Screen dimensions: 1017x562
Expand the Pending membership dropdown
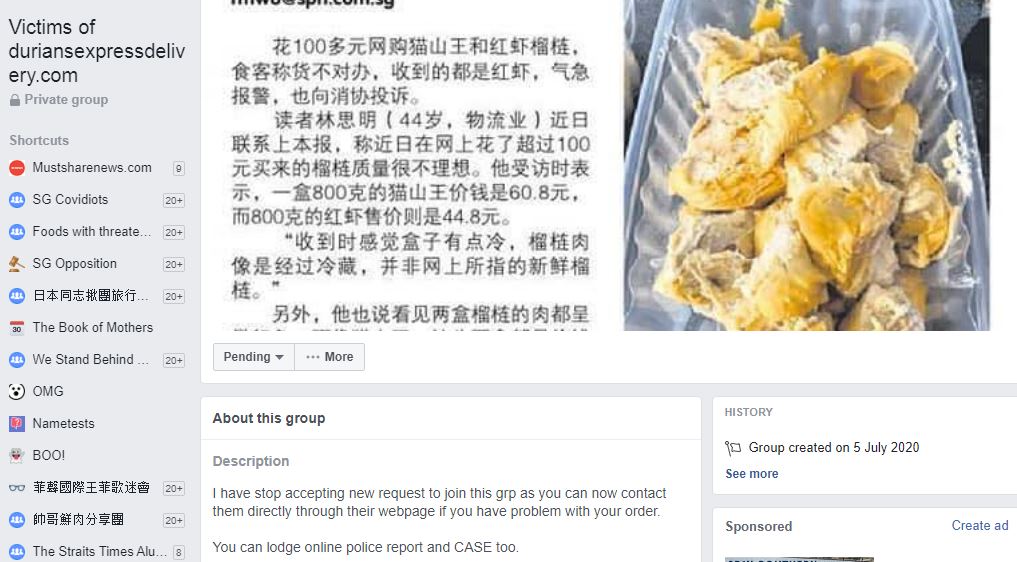coord(254,357)
